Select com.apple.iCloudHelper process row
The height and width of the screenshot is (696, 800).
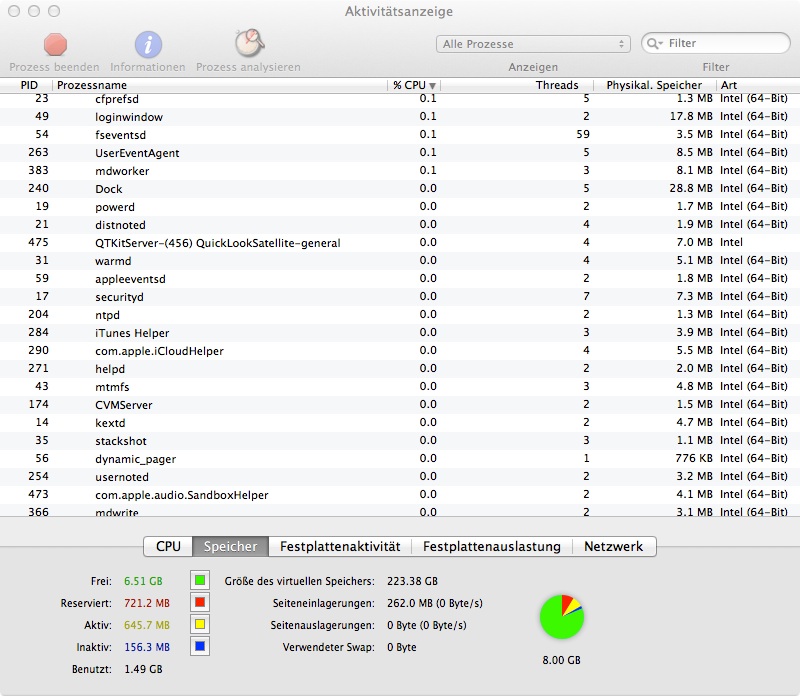tap(400, 351)
